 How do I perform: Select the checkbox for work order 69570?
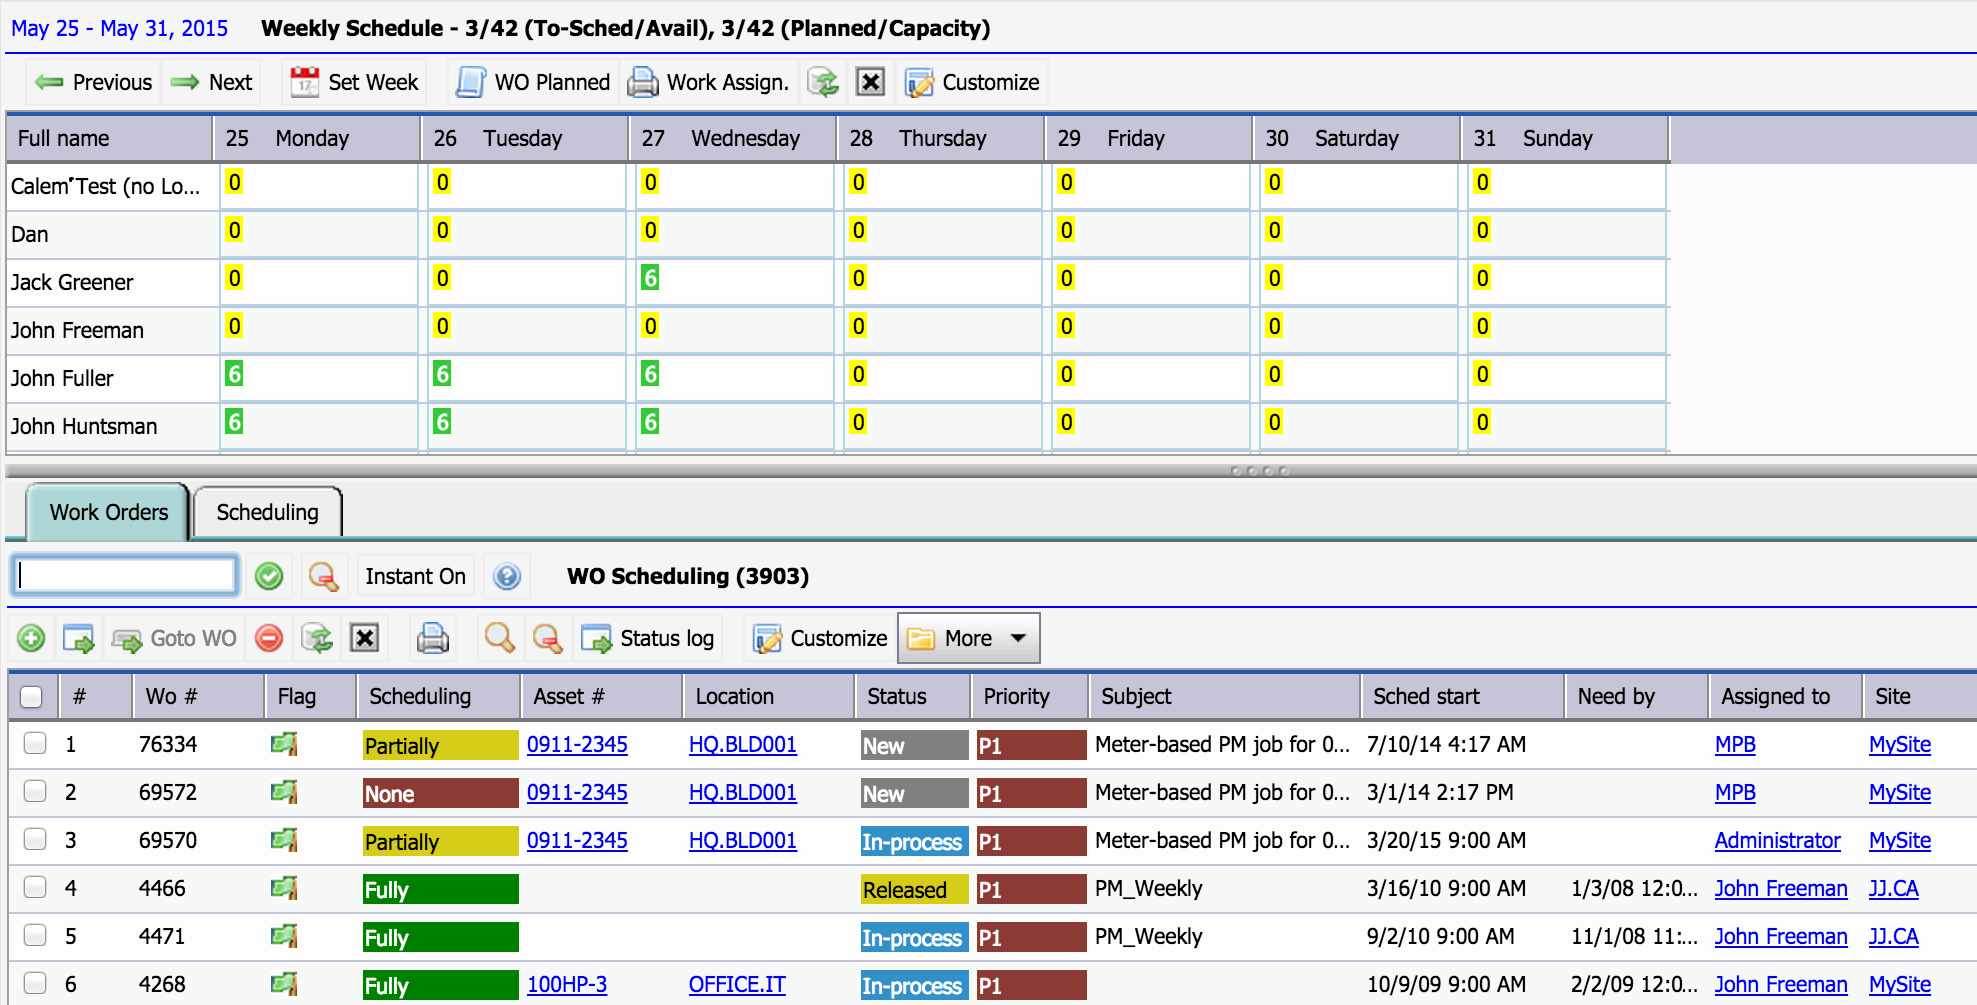click(35, 839)
